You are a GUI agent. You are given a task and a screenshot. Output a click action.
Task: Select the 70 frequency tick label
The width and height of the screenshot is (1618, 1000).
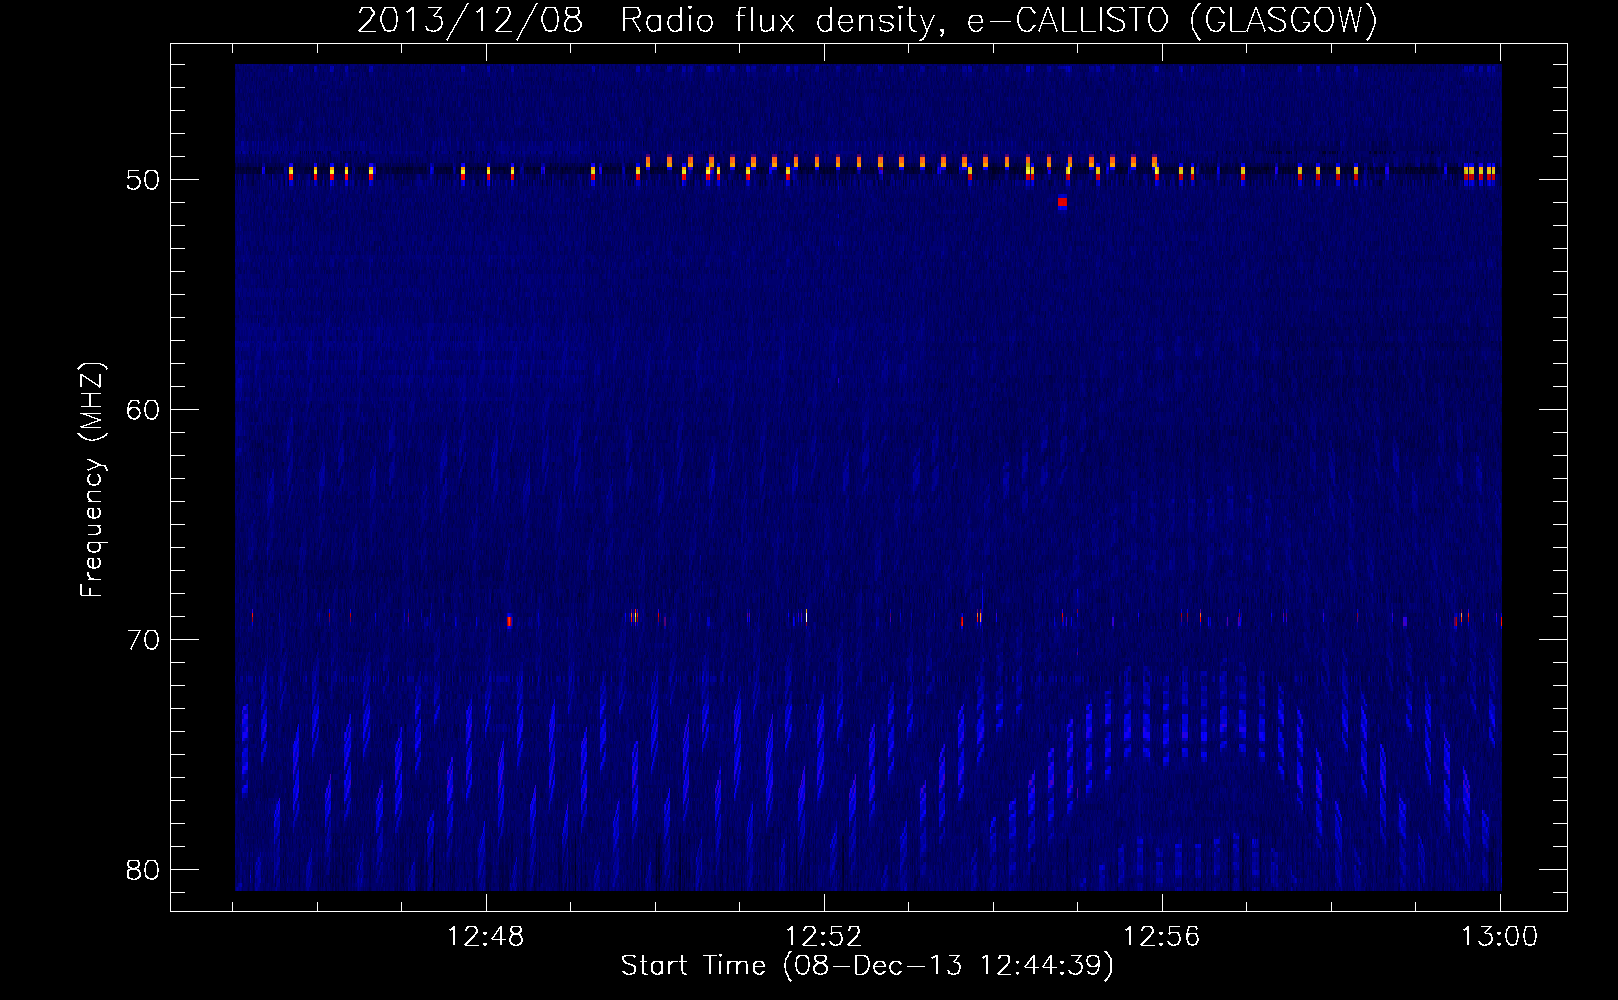(x=143, y=640)
